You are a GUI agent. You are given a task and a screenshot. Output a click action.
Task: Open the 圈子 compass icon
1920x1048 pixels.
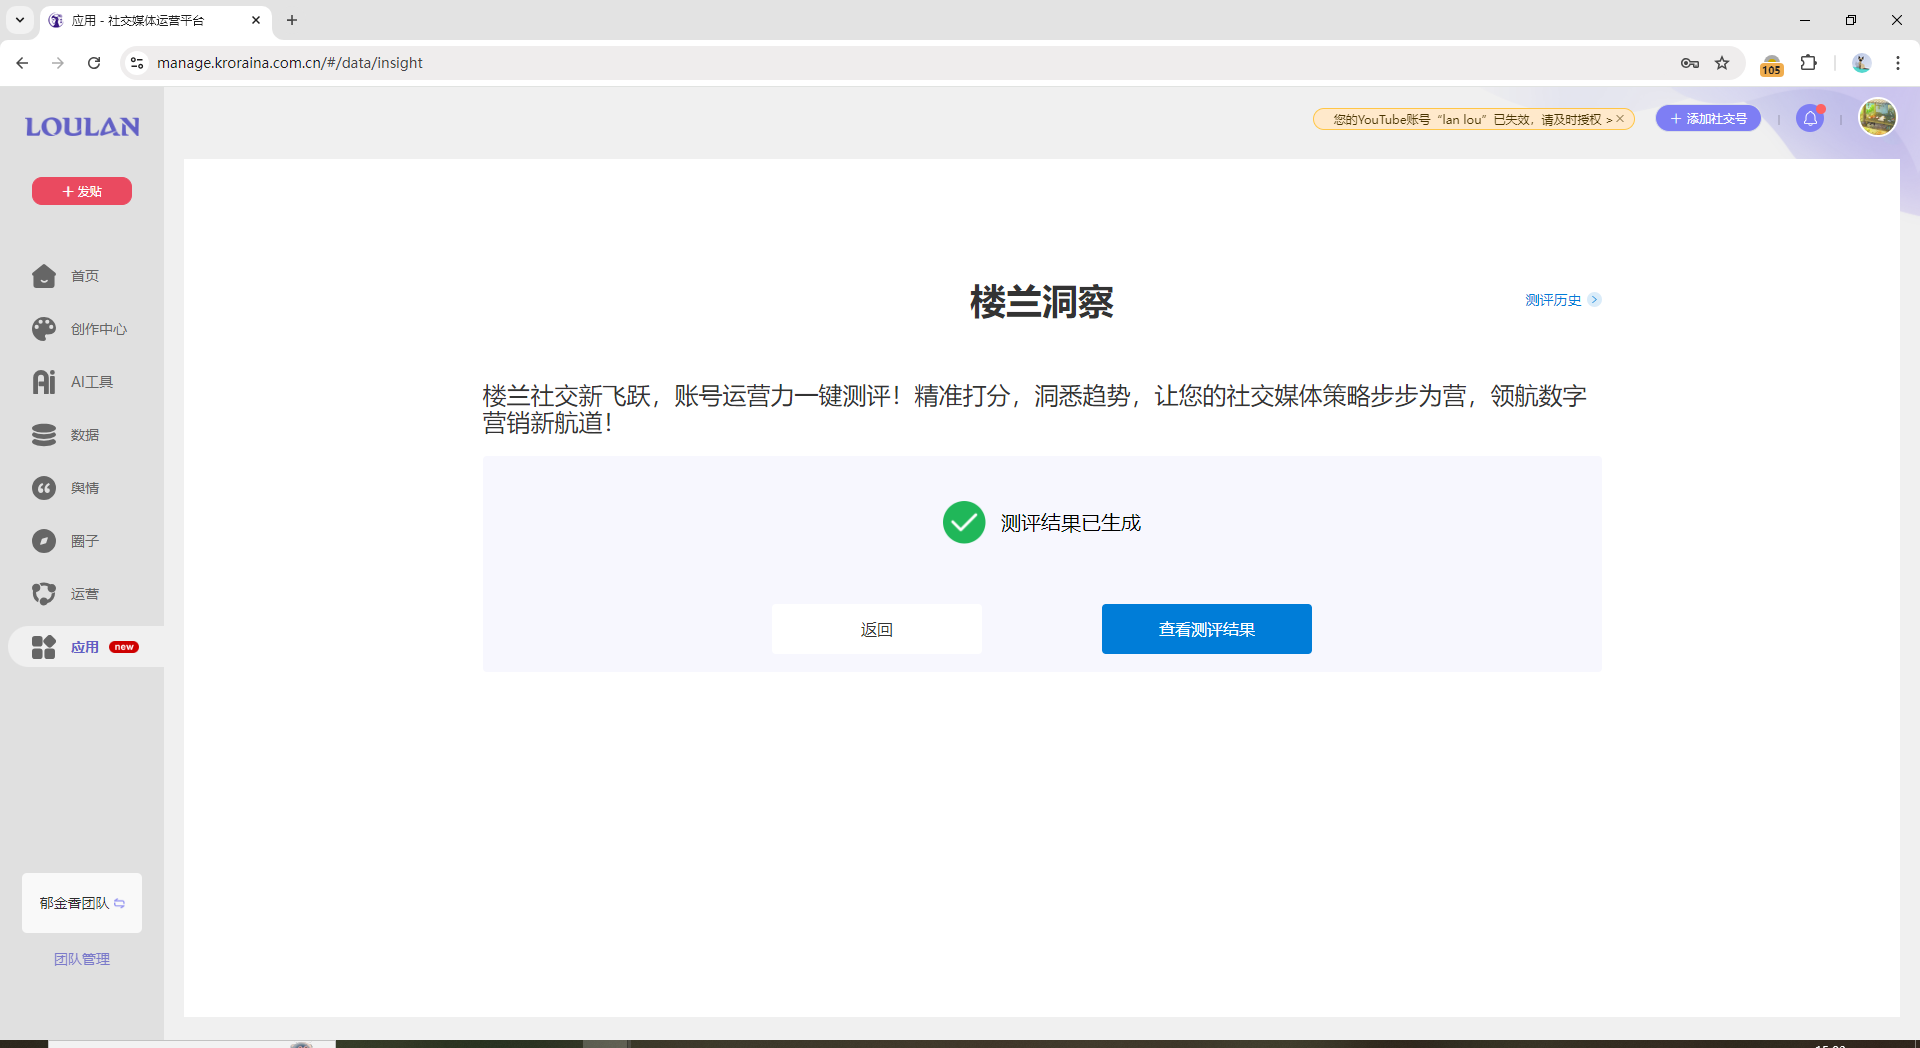click(44, 541)
